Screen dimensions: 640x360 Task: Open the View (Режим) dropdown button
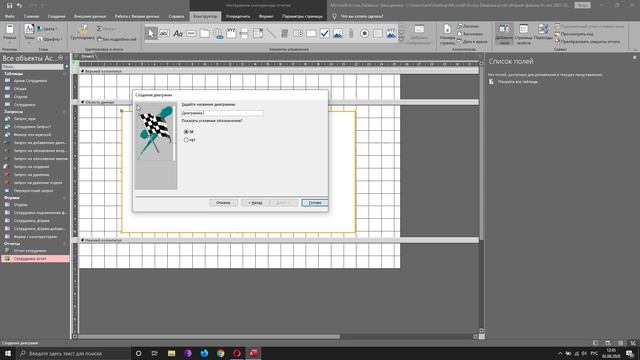(9, 33)
